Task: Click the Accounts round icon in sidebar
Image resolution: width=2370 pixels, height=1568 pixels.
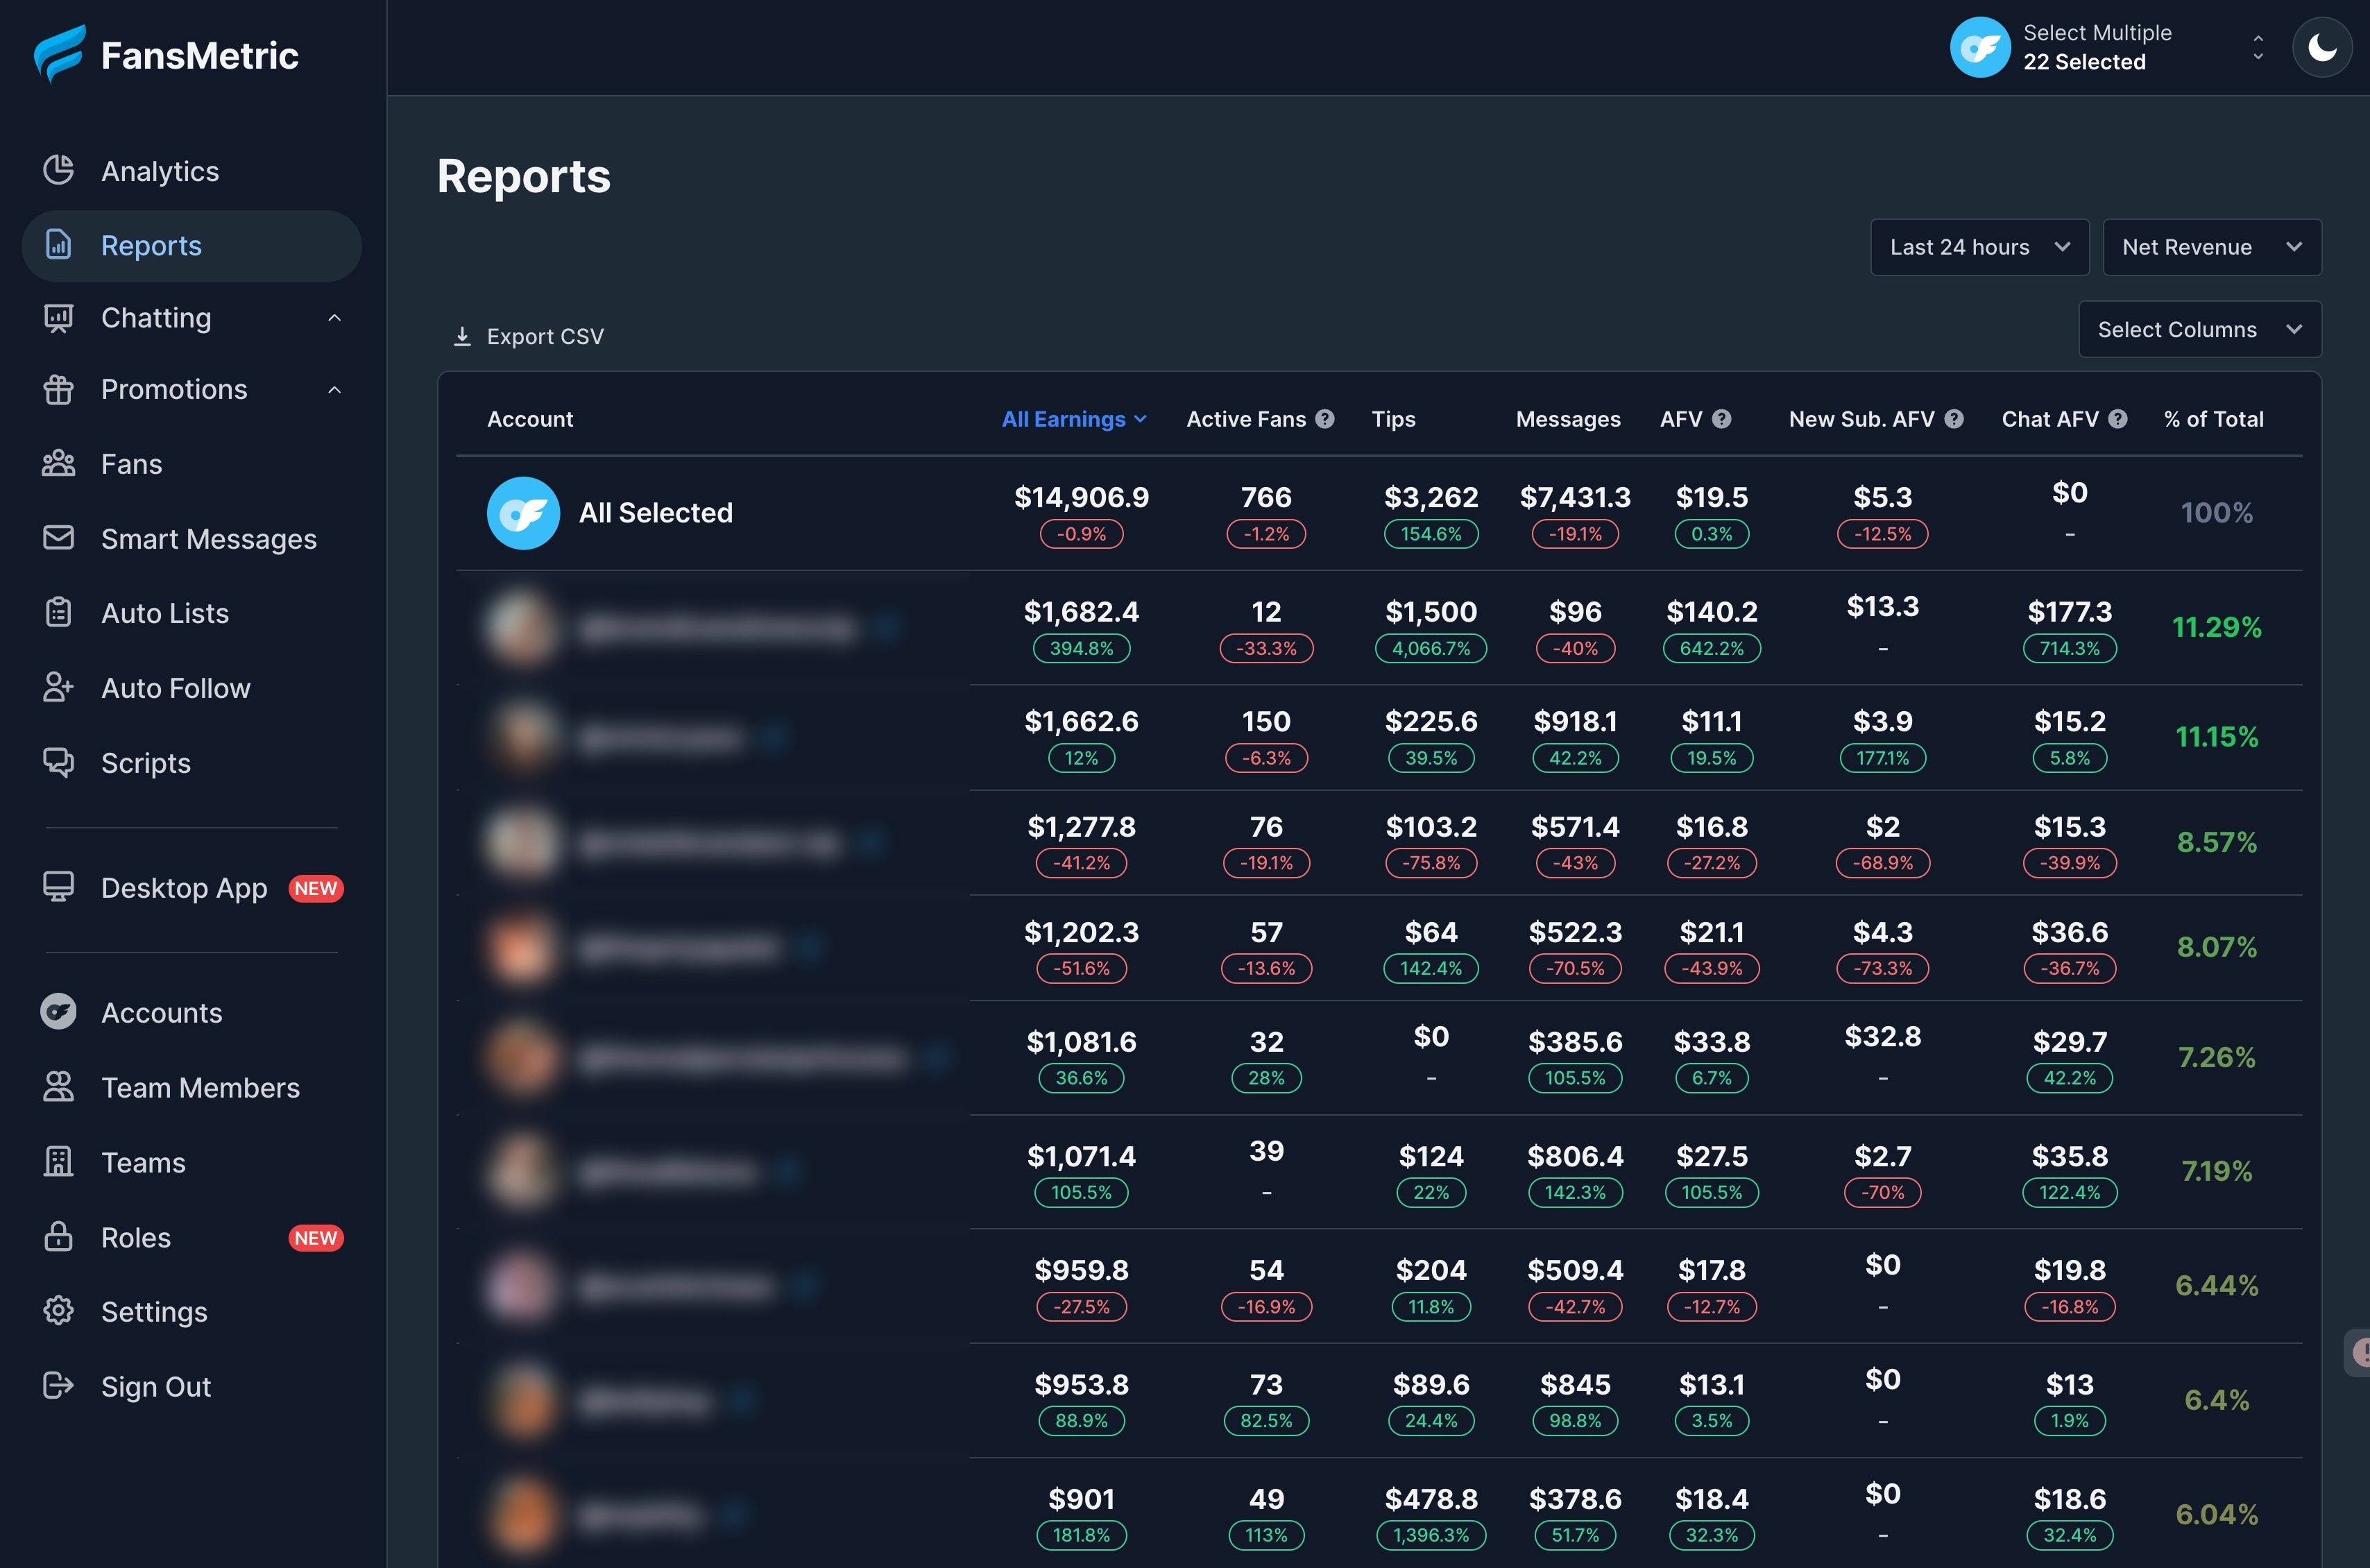Action: click(59, 1012)
